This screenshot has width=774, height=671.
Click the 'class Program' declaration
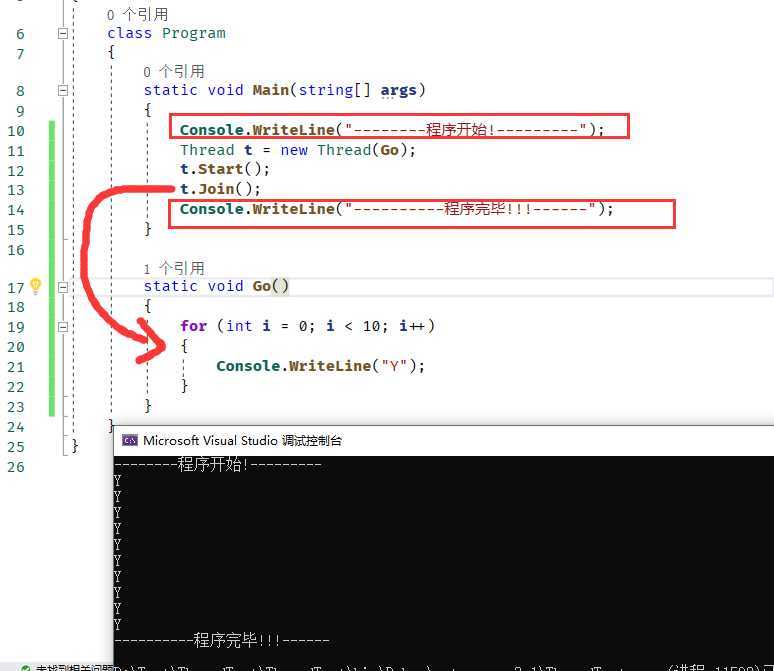click(x=166, y=33)
